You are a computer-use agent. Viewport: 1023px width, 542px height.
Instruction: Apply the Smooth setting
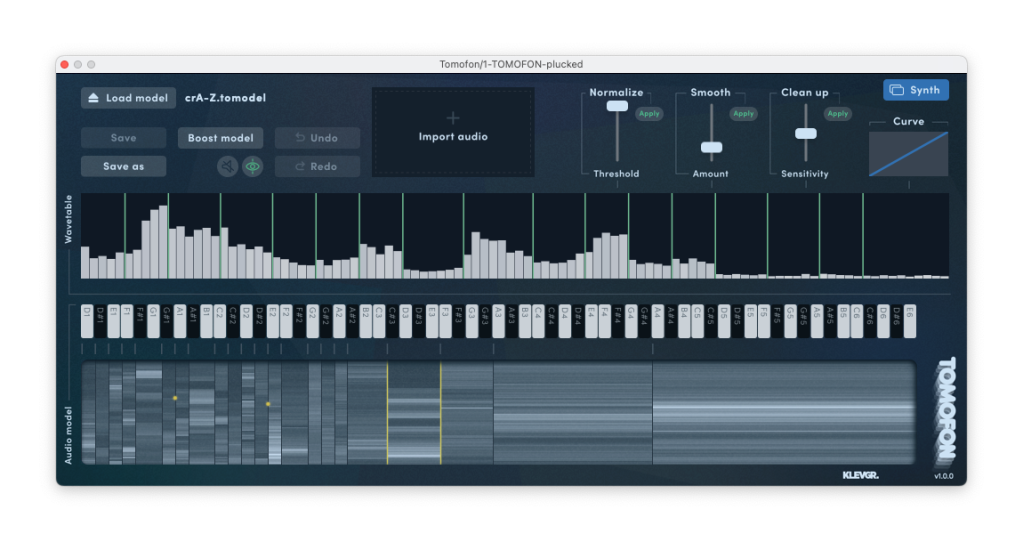pos(743,114)
